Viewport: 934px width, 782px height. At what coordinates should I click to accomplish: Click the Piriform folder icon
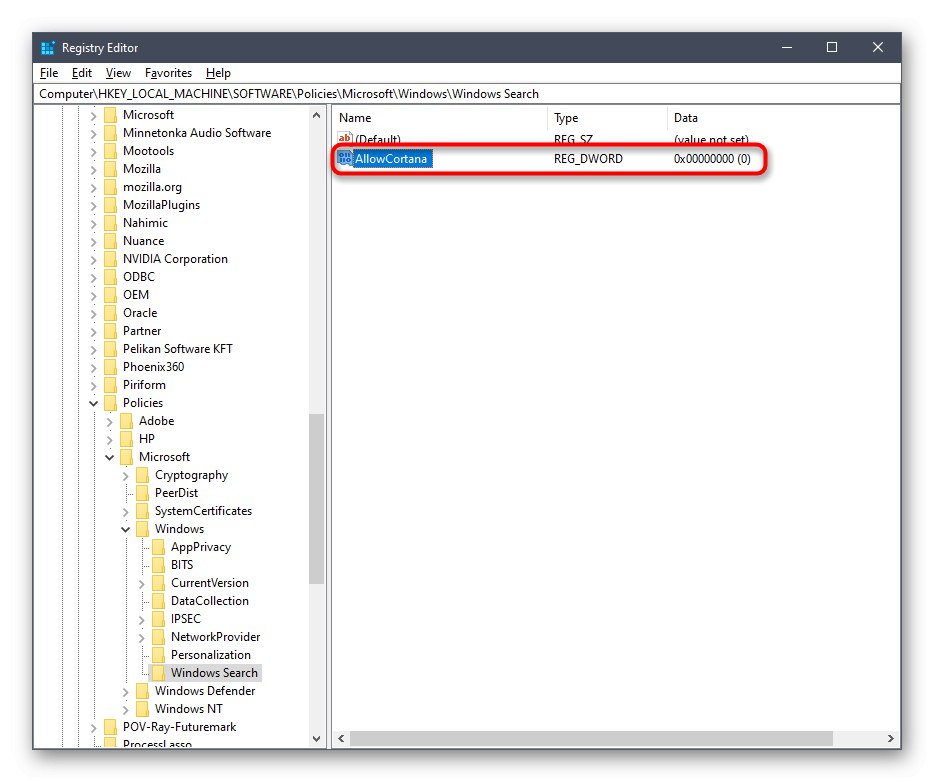tap(110, 385)
